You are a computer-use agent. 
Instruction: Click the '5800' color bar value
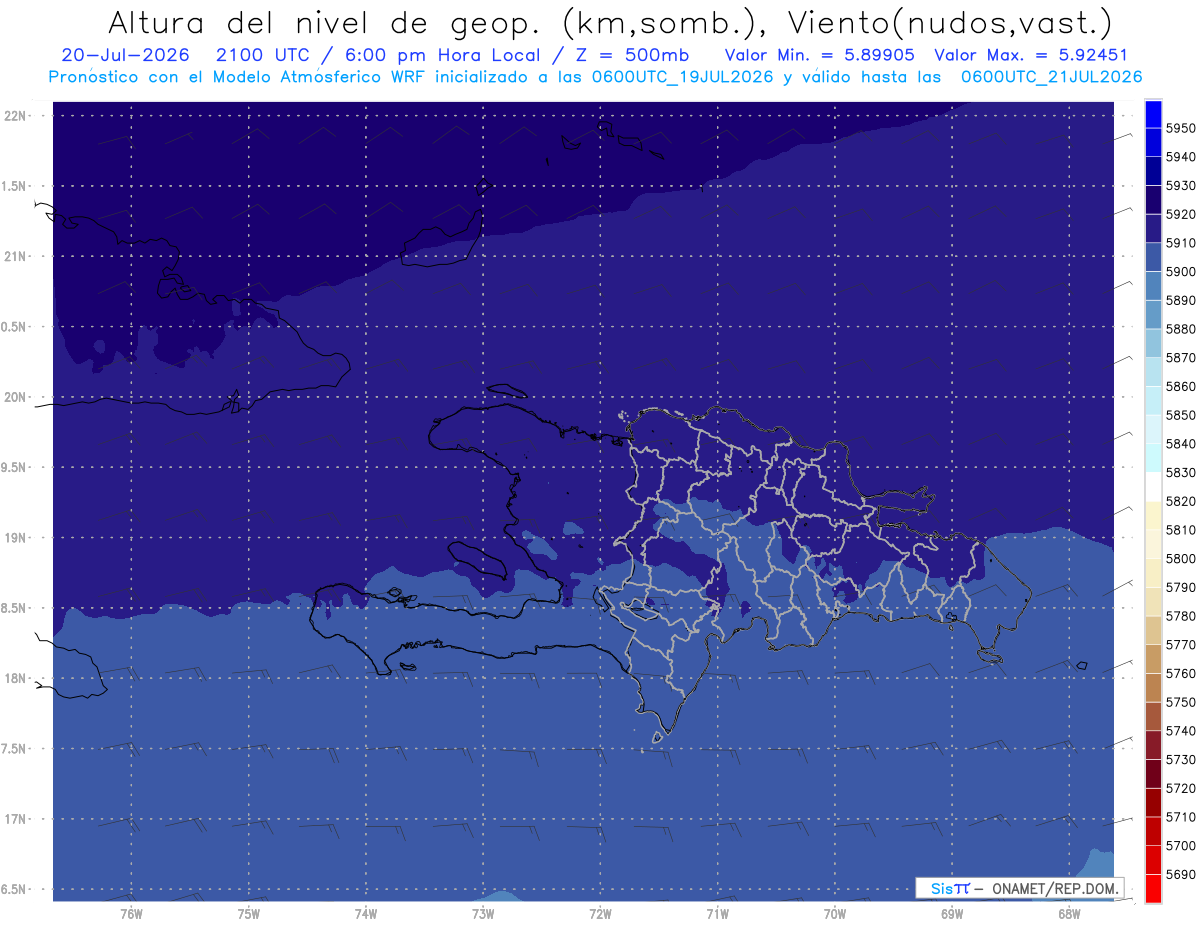[1180, 559]
